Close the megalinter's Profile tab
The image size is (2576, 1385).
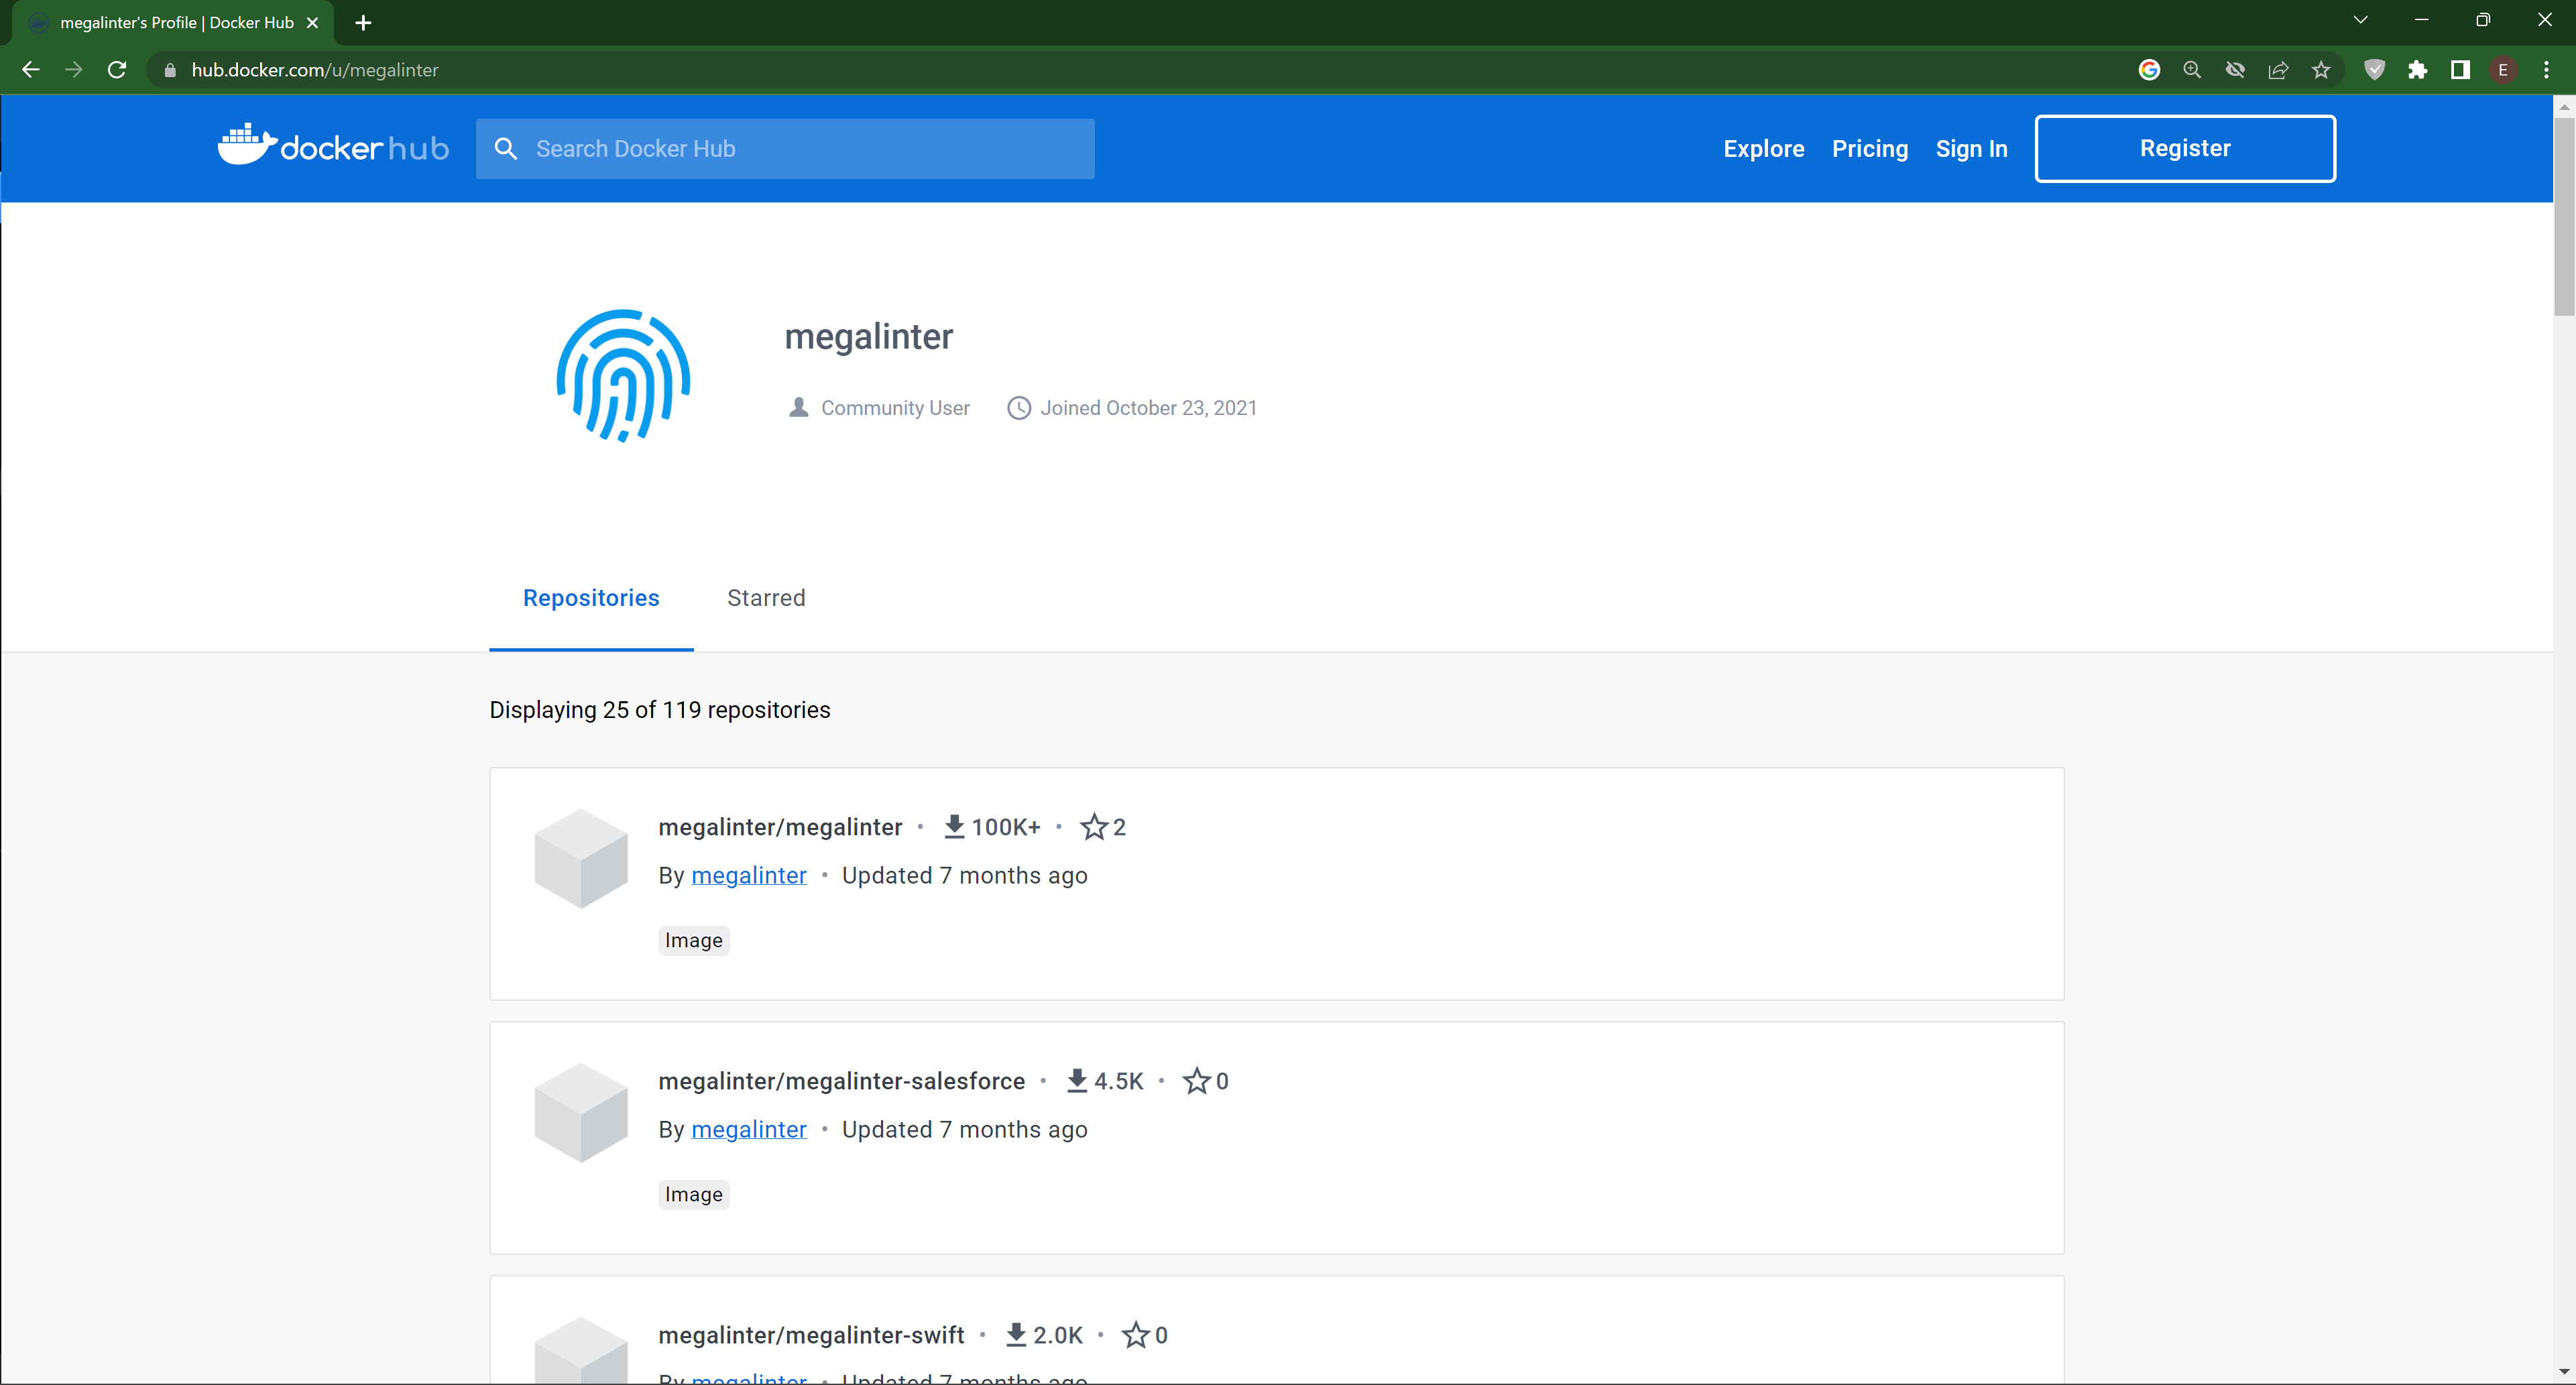(312, 22)
